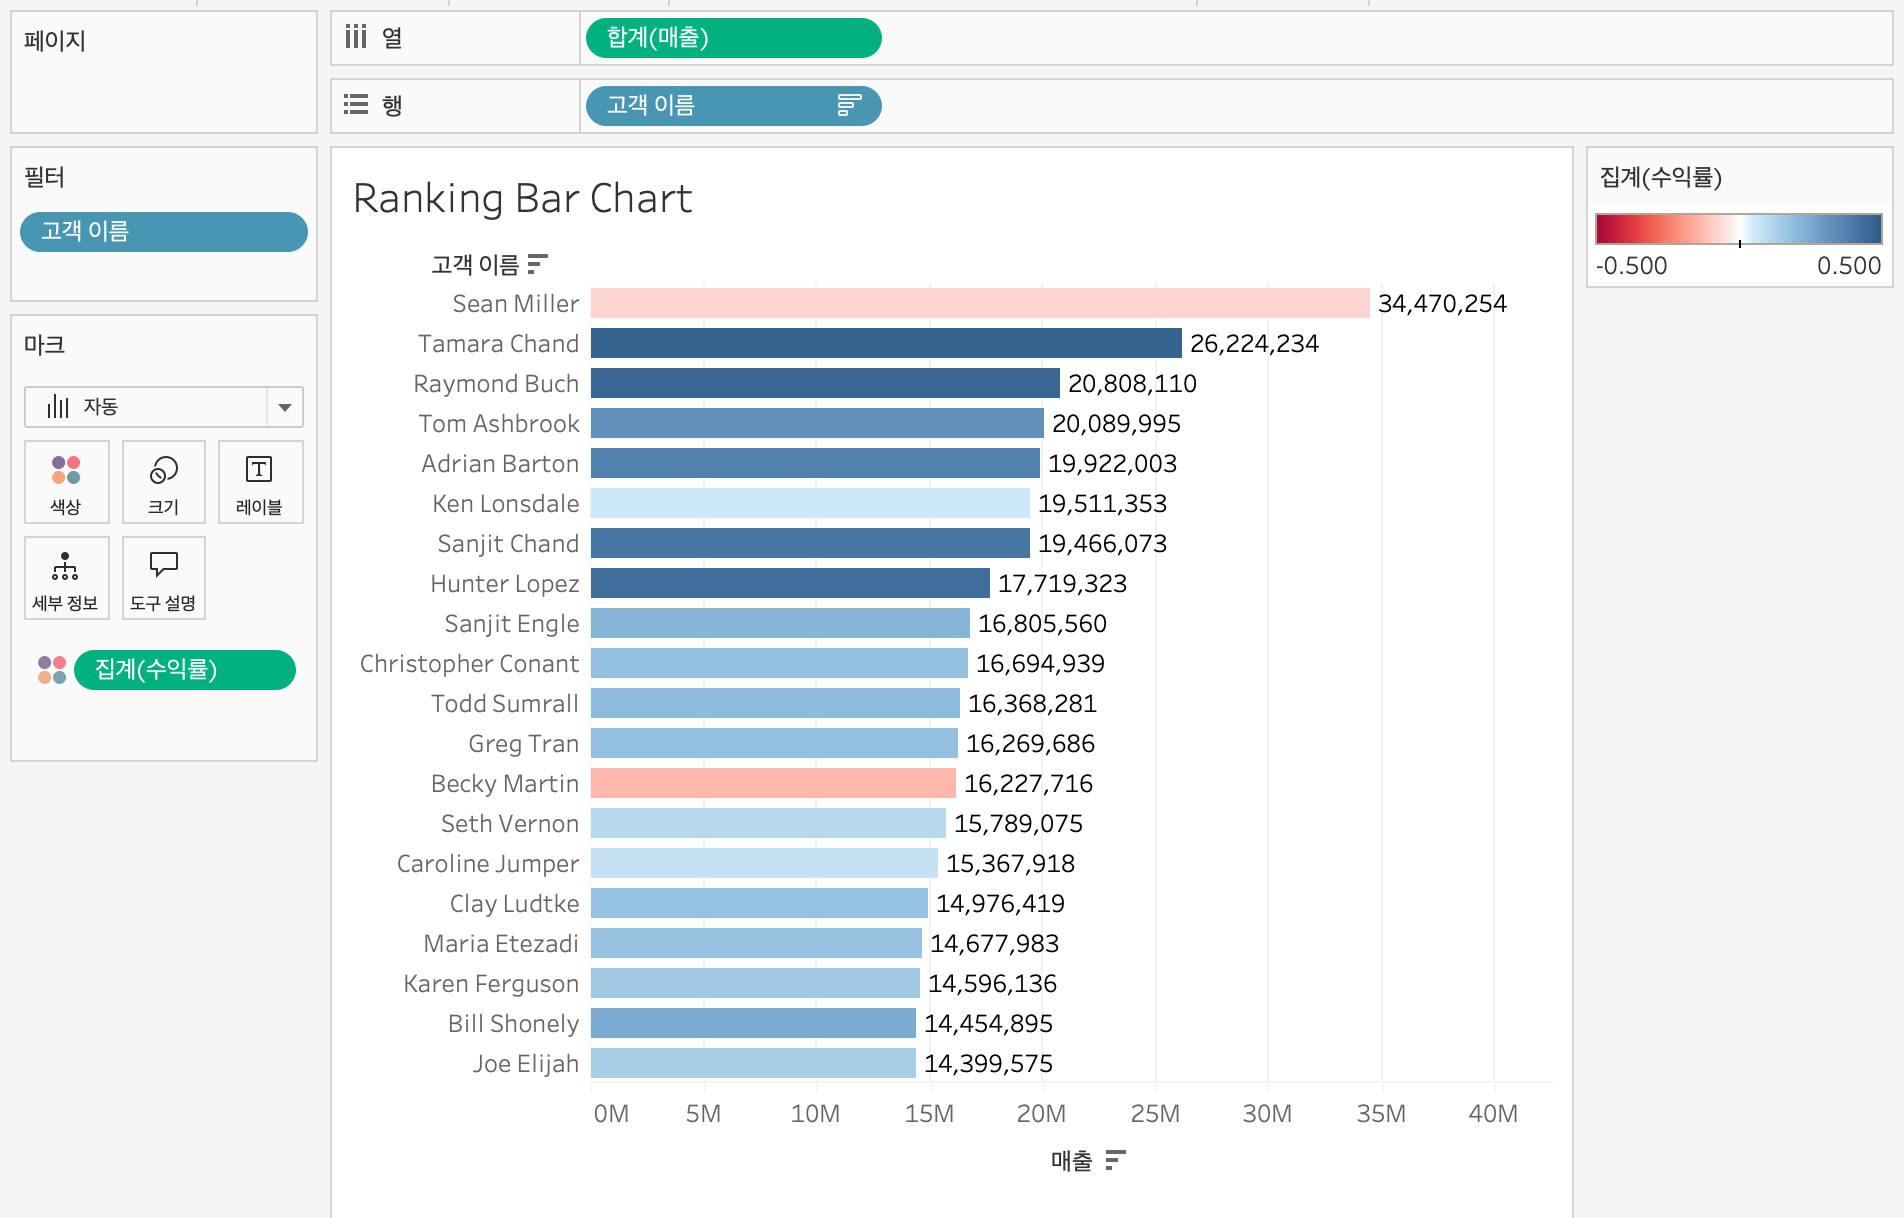Click sort icon beside 고객 이름 header
1904x1218 pixels.
(x=538, y=264)
